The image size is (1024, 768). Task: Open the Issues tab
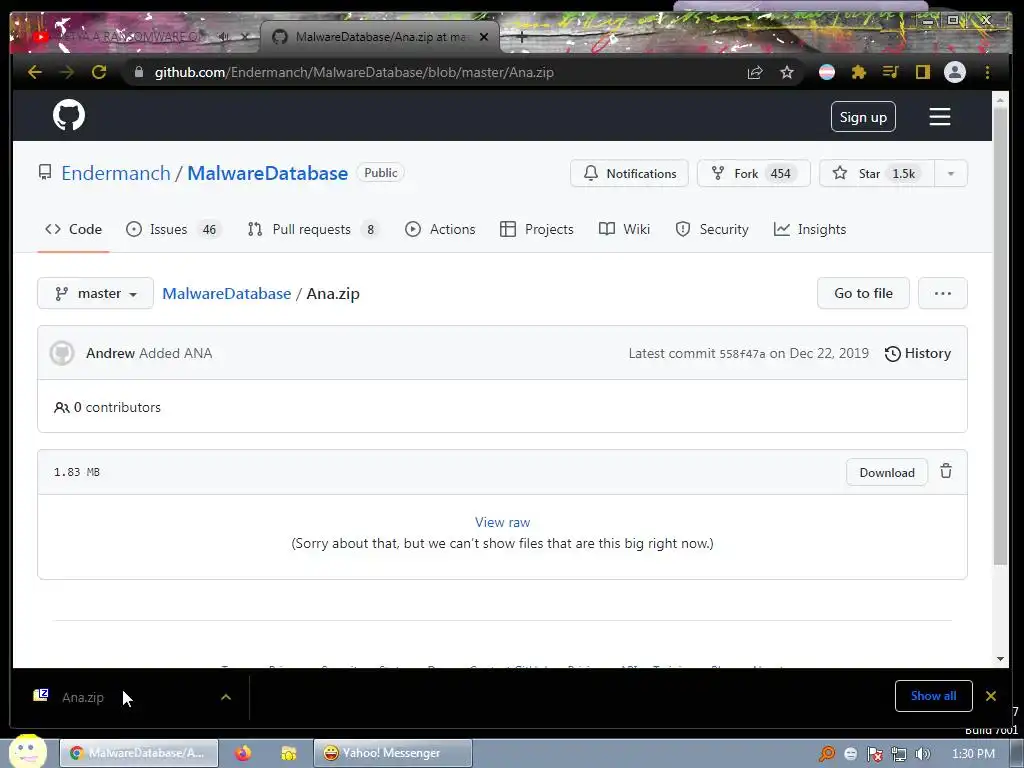[x=174, y=229]
